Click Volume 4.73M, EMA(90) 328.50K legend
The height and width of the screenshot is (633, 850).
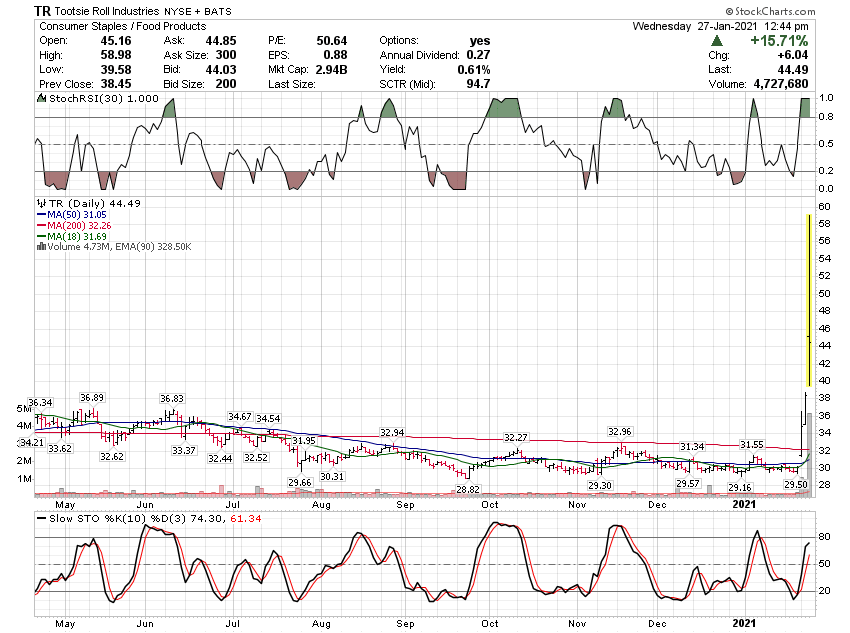coord(119,247)
